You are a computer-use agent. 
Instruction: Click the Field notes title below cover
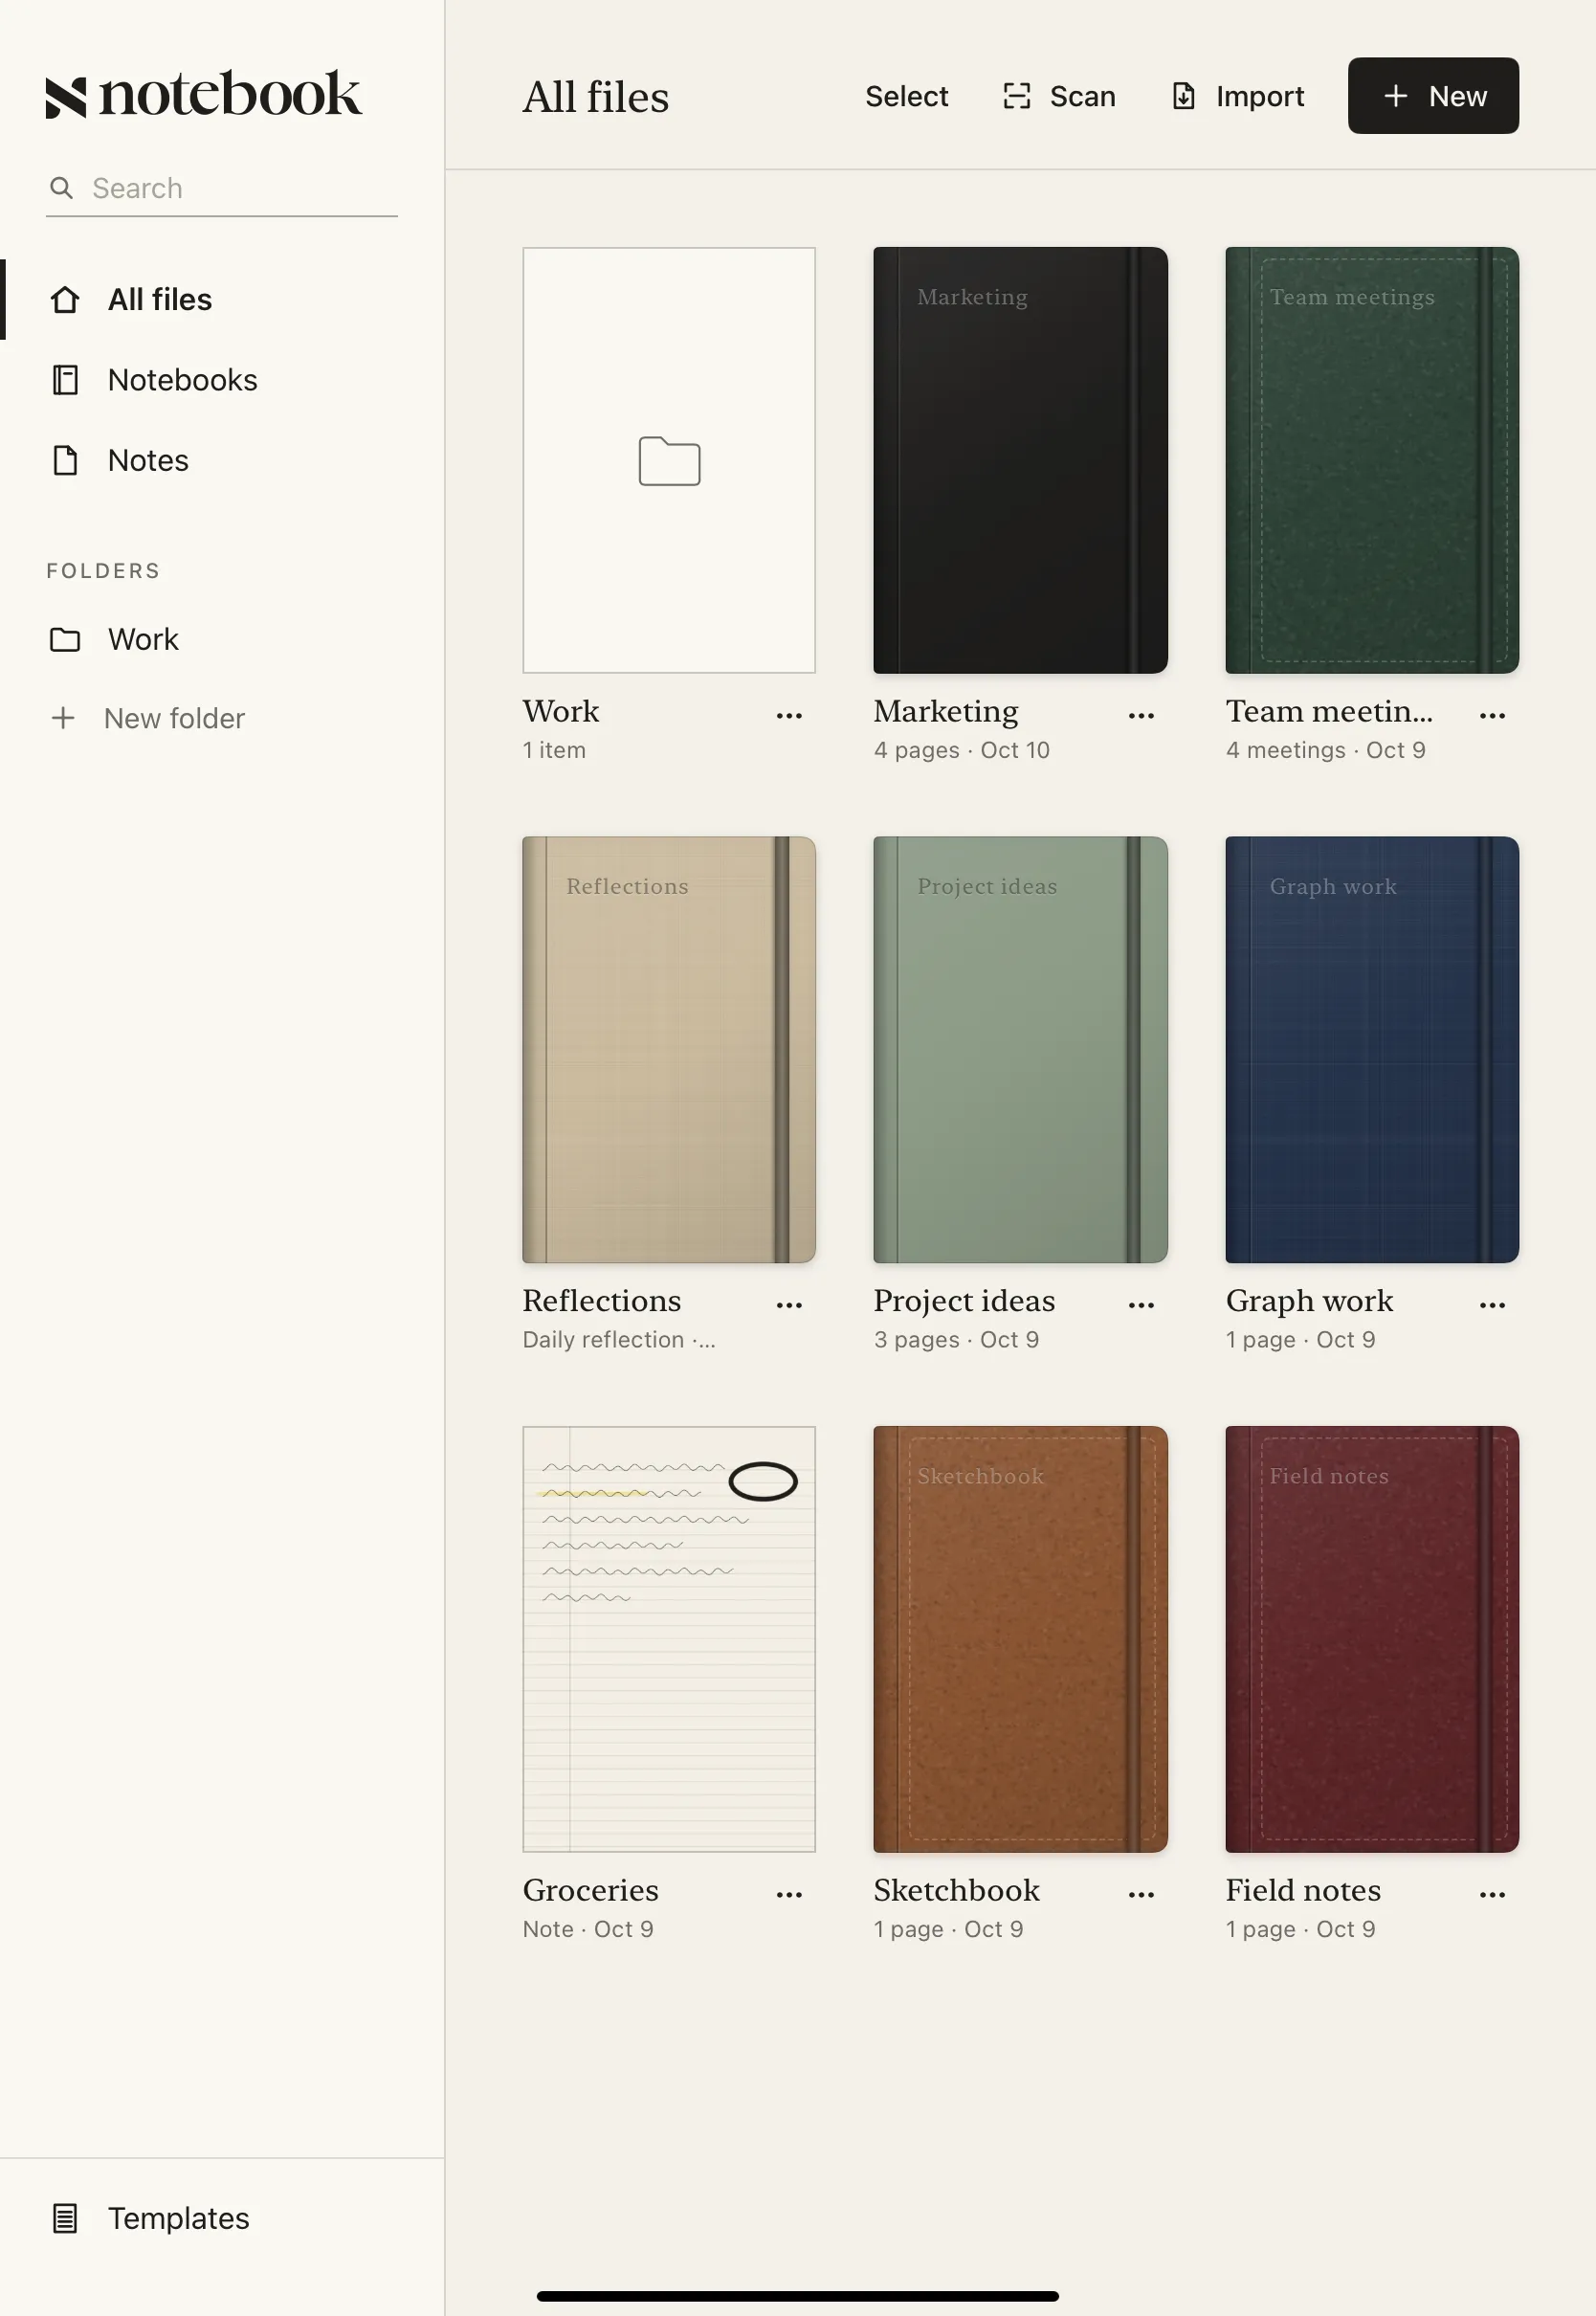pos(1303,1891)
